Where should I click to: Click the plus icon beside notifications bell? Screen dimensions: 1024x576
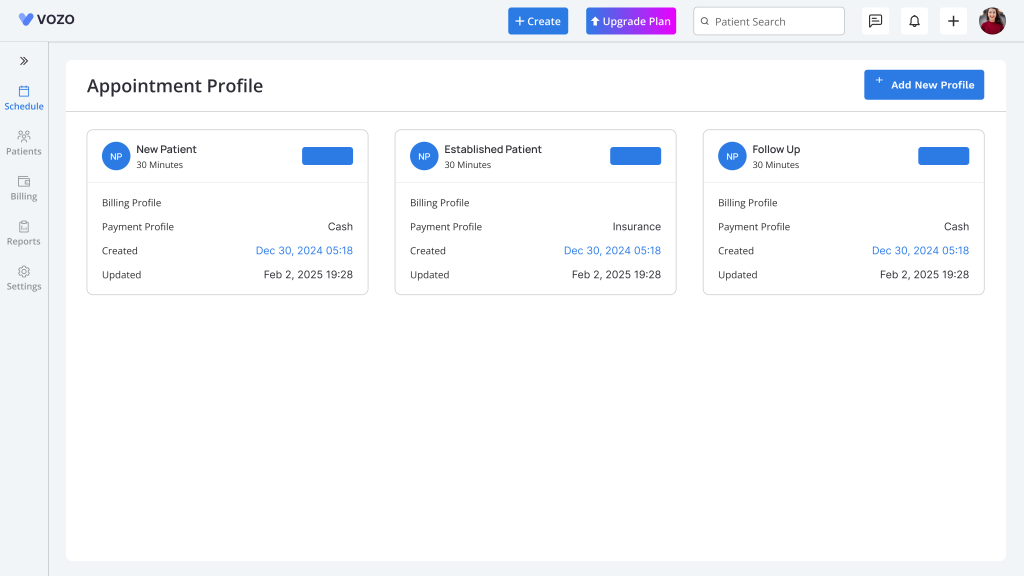tap(953, 22)
